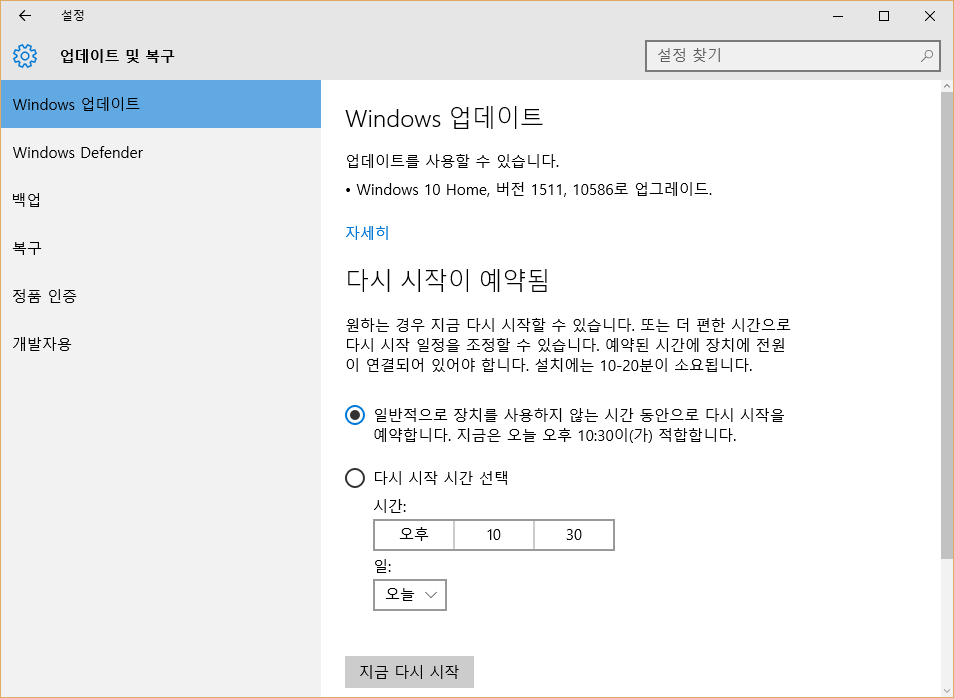Open the hour picker showing 10
The width and height of the screenshot is (954, 698).
[x=493, y=535]
